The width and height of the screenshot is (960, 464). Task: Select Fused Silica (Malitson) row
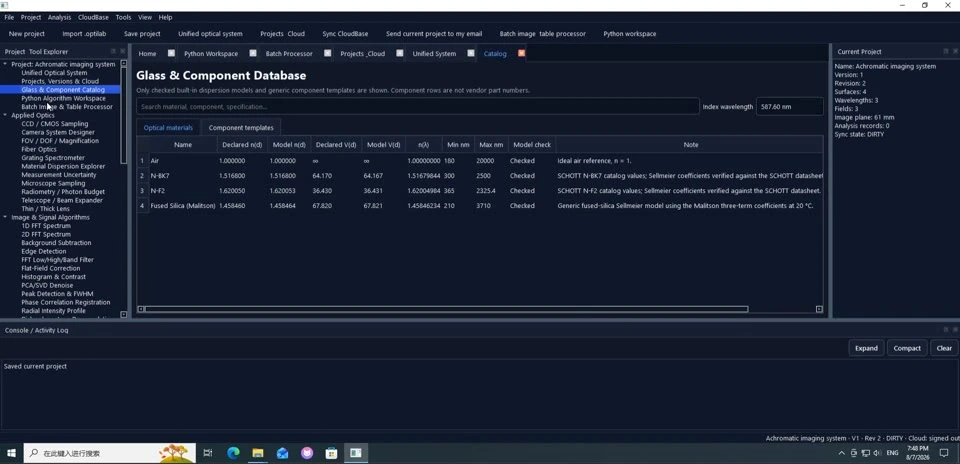tap(480, 206)
